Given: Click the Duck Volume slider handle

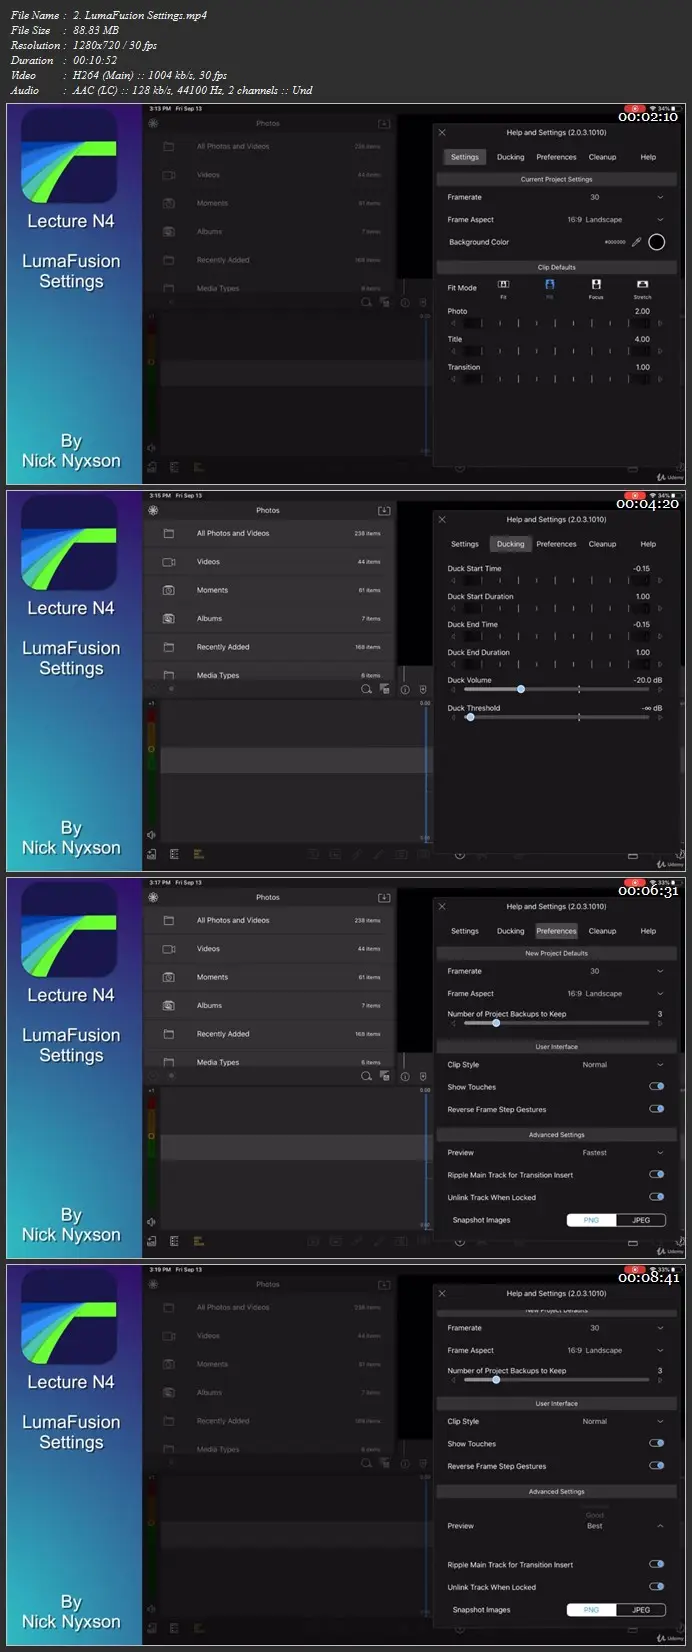Looking at the screenshot, I should coord(521,689).
